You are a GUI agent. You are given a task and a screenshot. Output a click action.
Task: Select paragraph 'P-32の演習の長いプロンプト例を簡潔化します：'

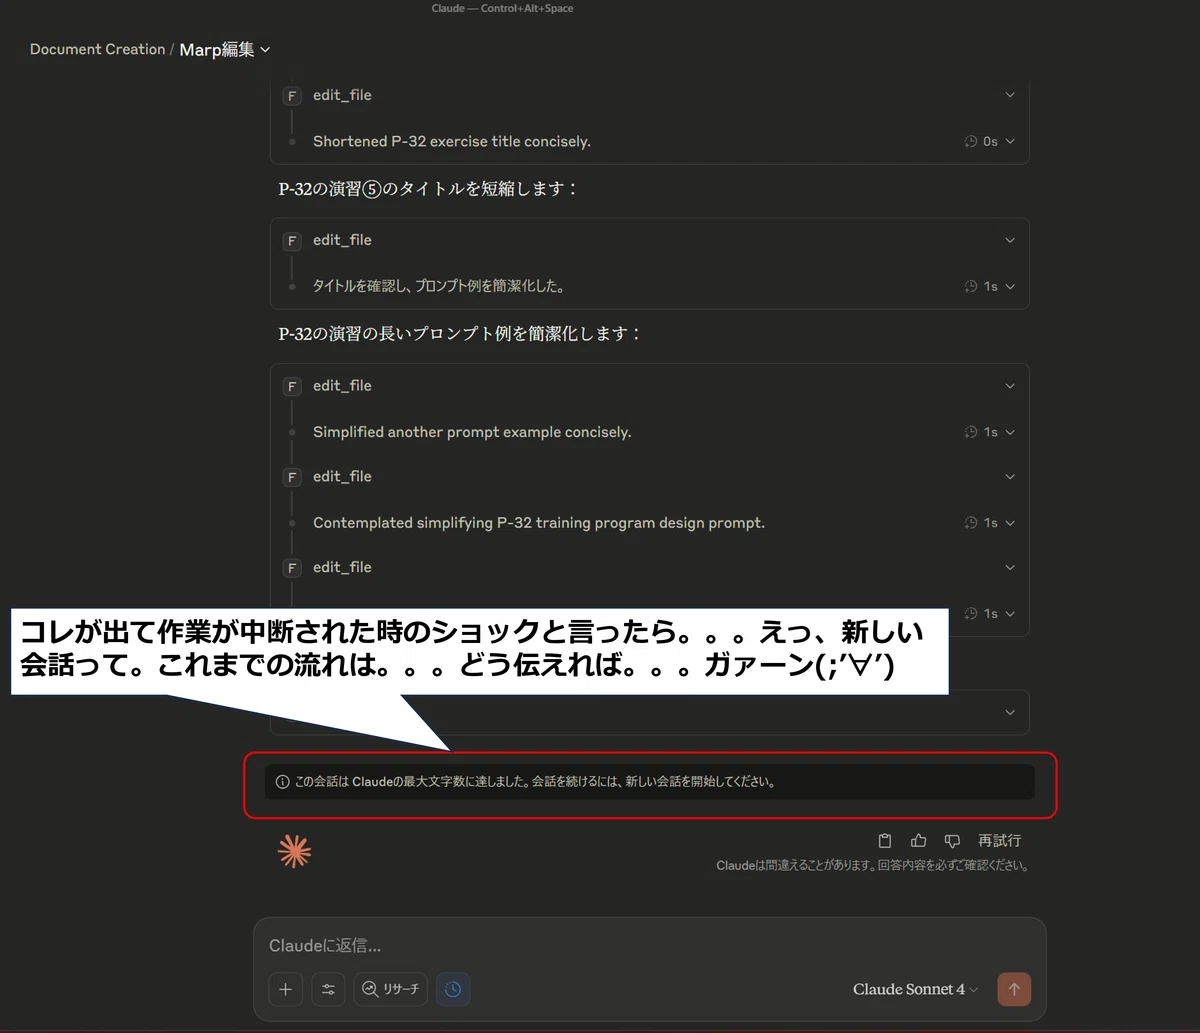(460, 333)
